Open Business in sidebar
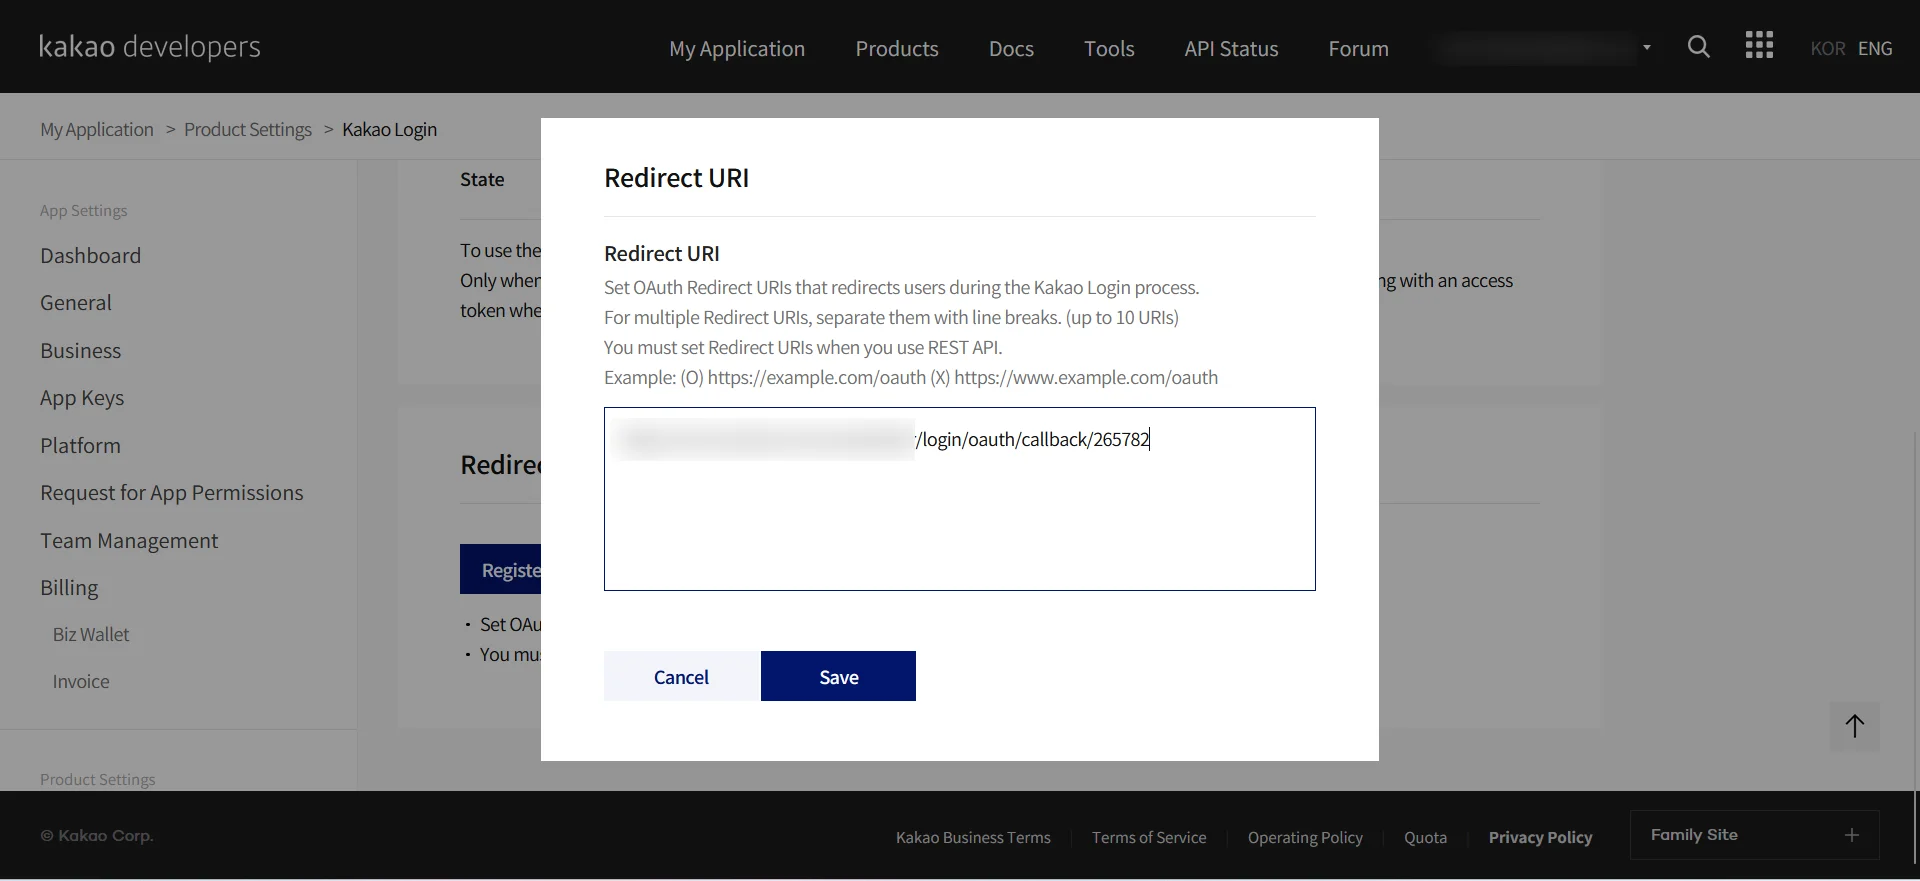This screenshot has height=881, width=1920. pos(81,351)
